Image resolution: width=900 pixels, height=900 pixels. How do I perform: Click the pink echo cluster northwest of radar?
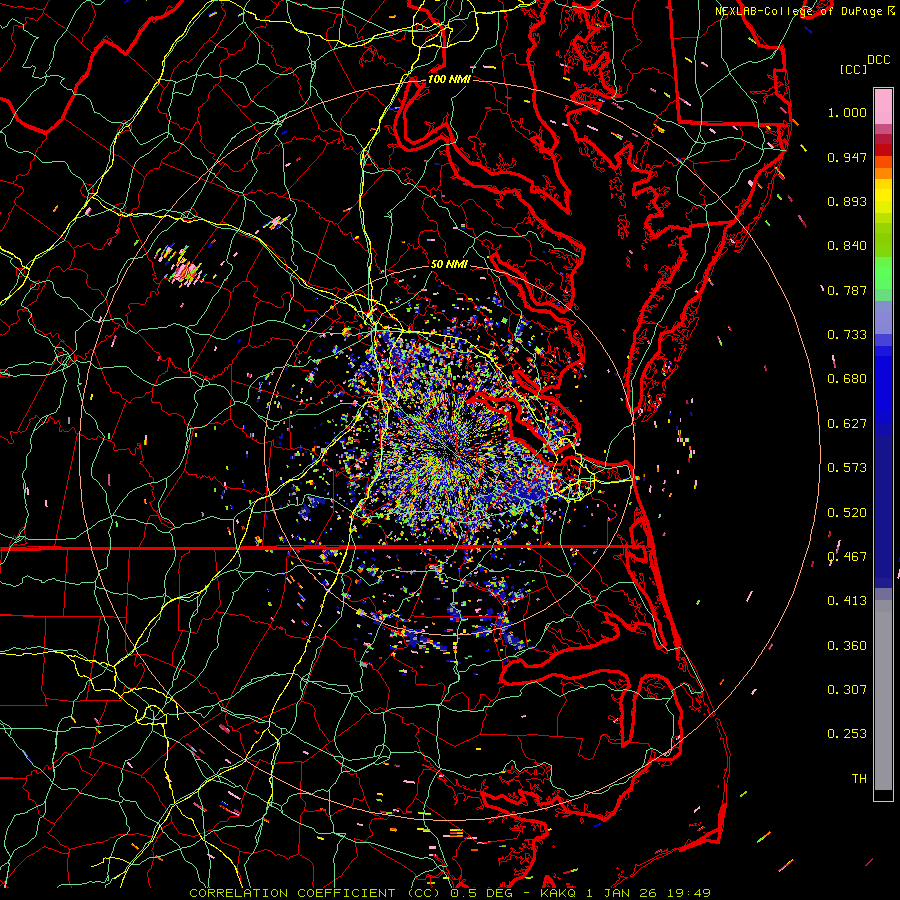tap(185, 270)
